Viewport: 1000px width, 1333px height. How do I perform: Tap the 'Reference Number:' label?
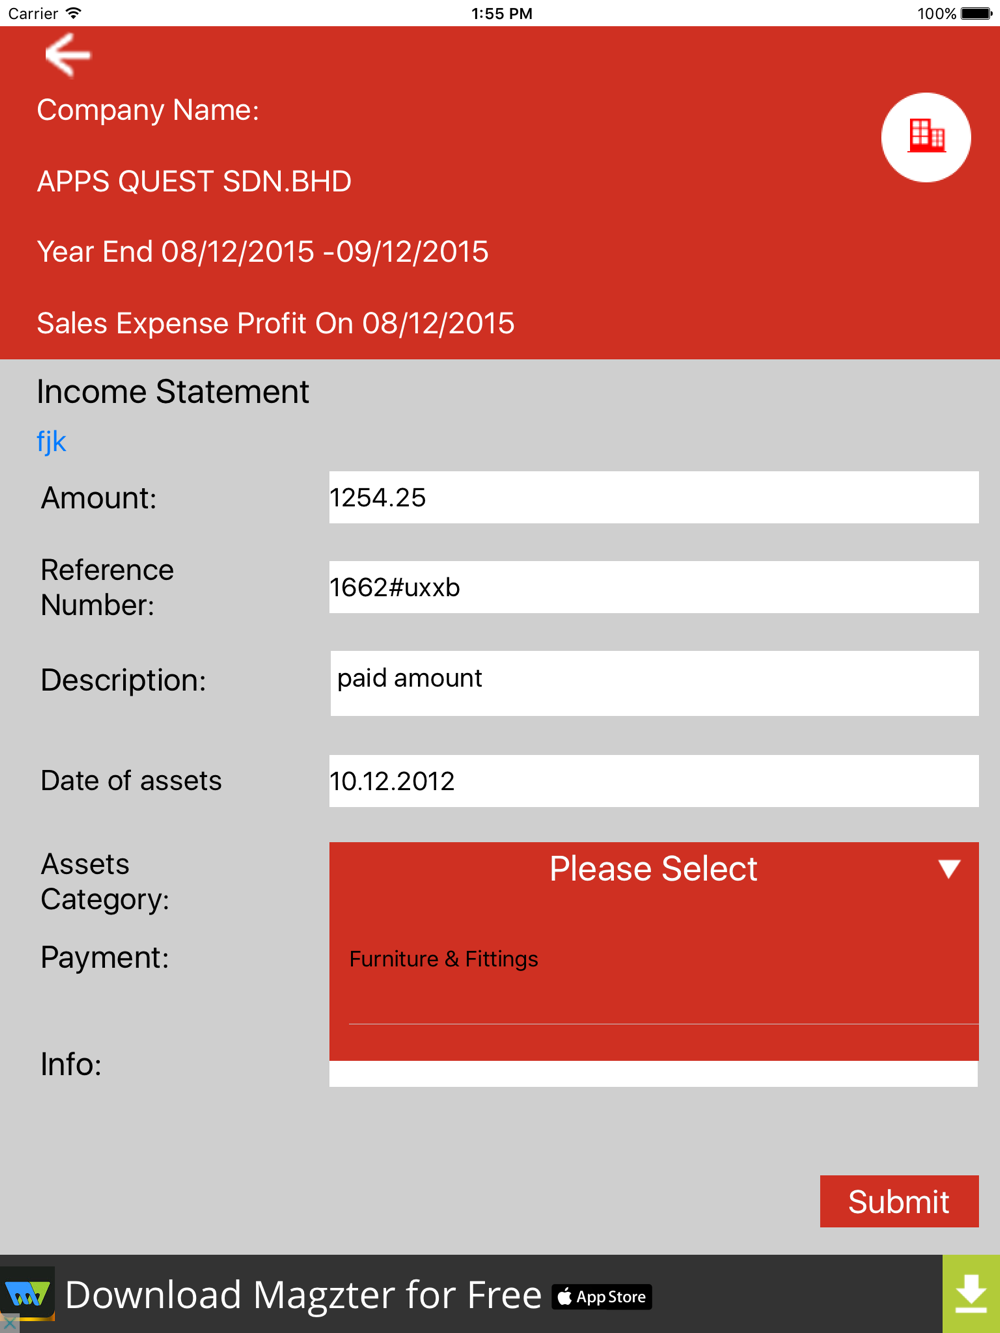click(x=107, y=587)
